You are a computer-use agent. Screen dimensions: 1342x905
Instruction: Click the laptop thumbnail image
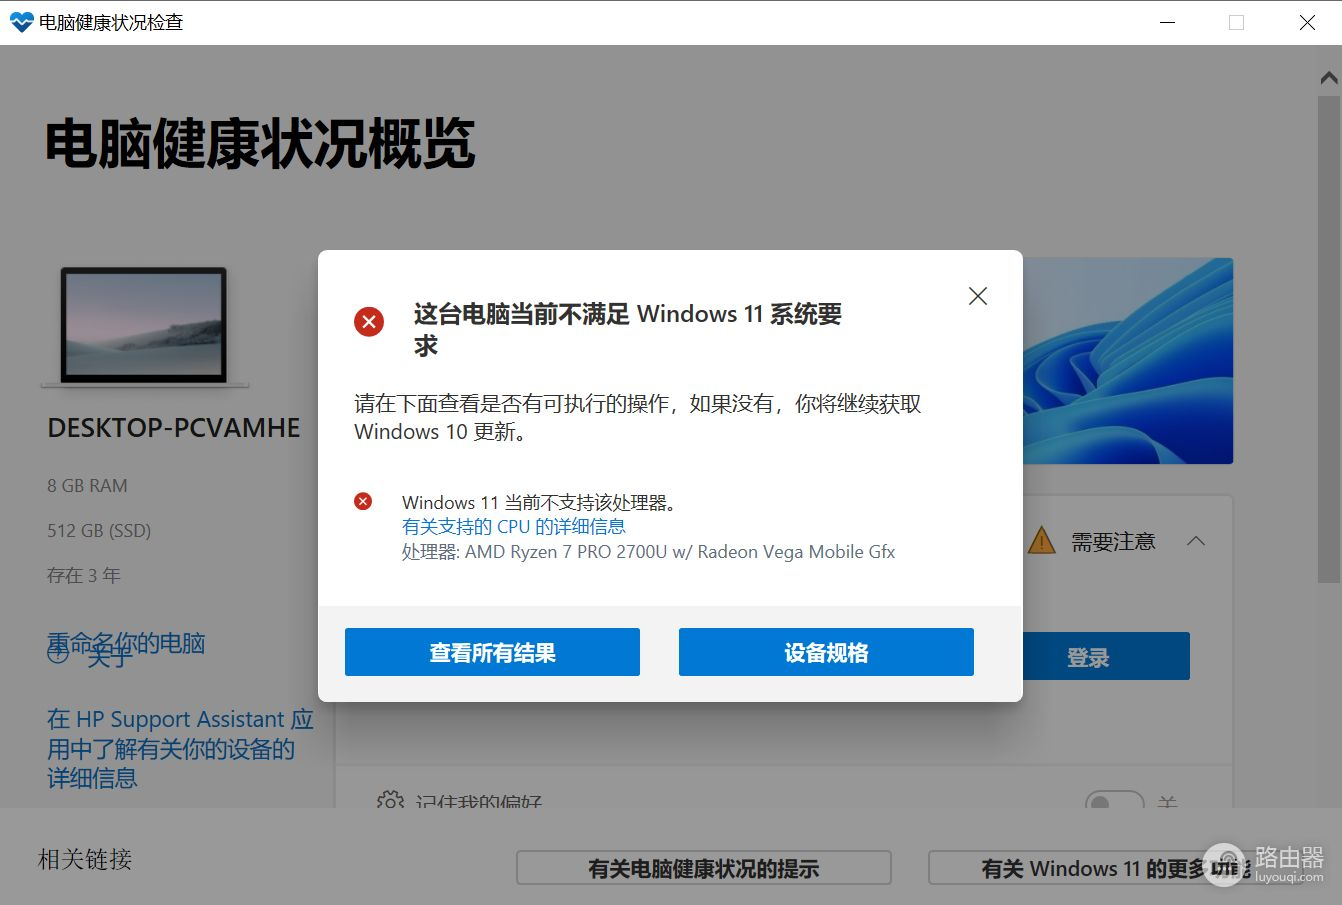144,326
